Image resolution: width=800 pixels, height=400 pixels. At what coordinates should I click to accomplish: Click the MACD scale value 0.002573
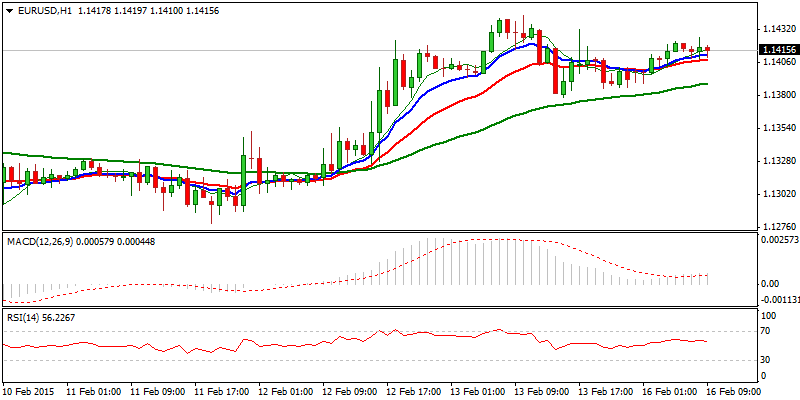tap(780, 239)
